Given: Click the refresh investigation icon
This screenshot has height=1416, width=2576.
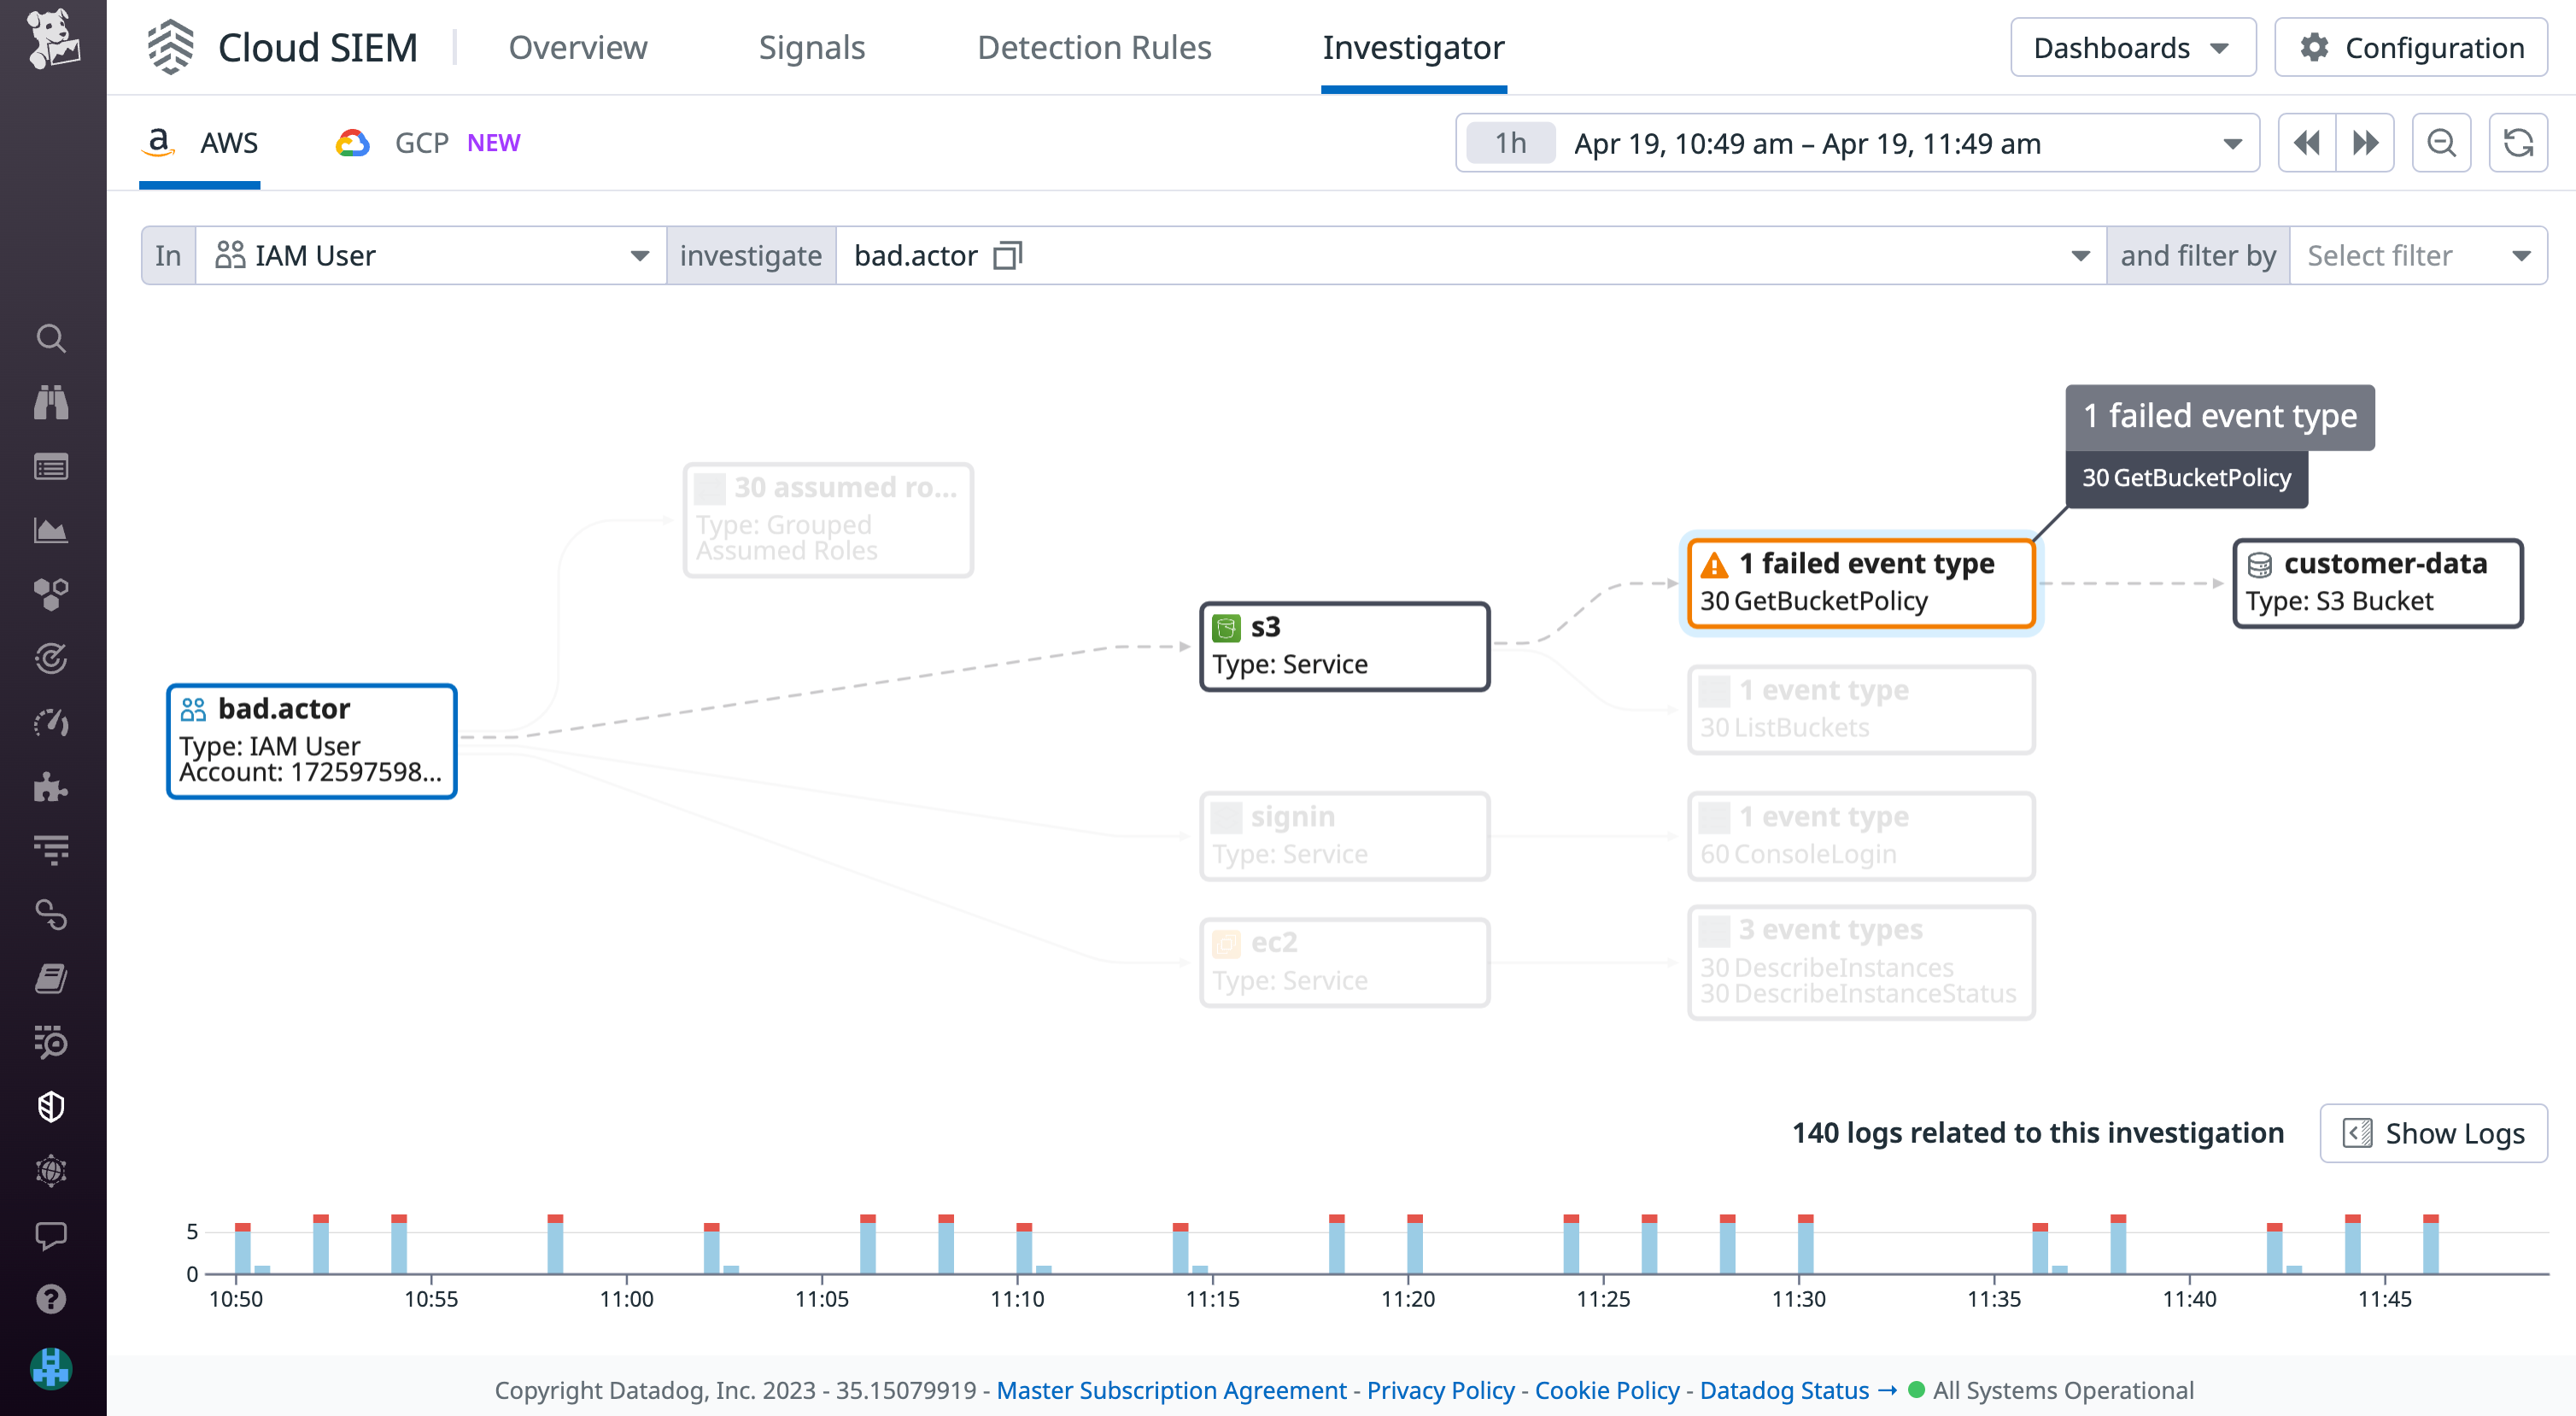Looking at the screenshot, I should (2519, 143).
